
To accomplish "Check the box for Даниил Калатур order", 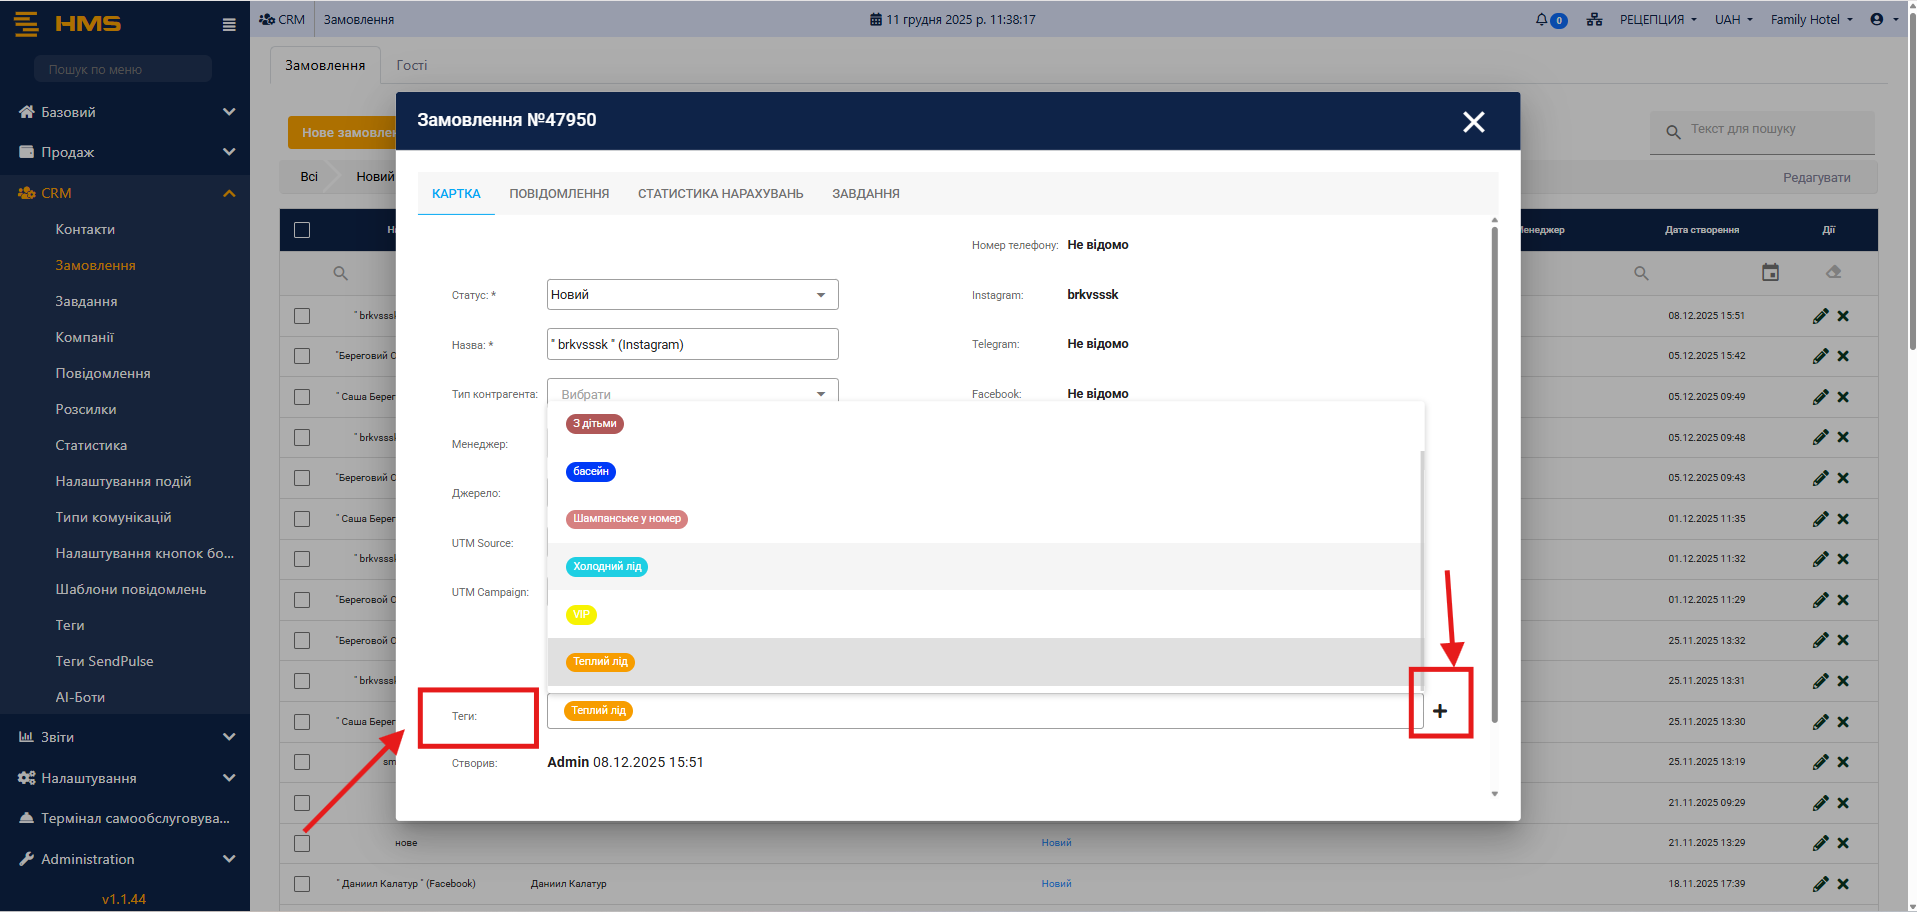I will tap(302, 884).
